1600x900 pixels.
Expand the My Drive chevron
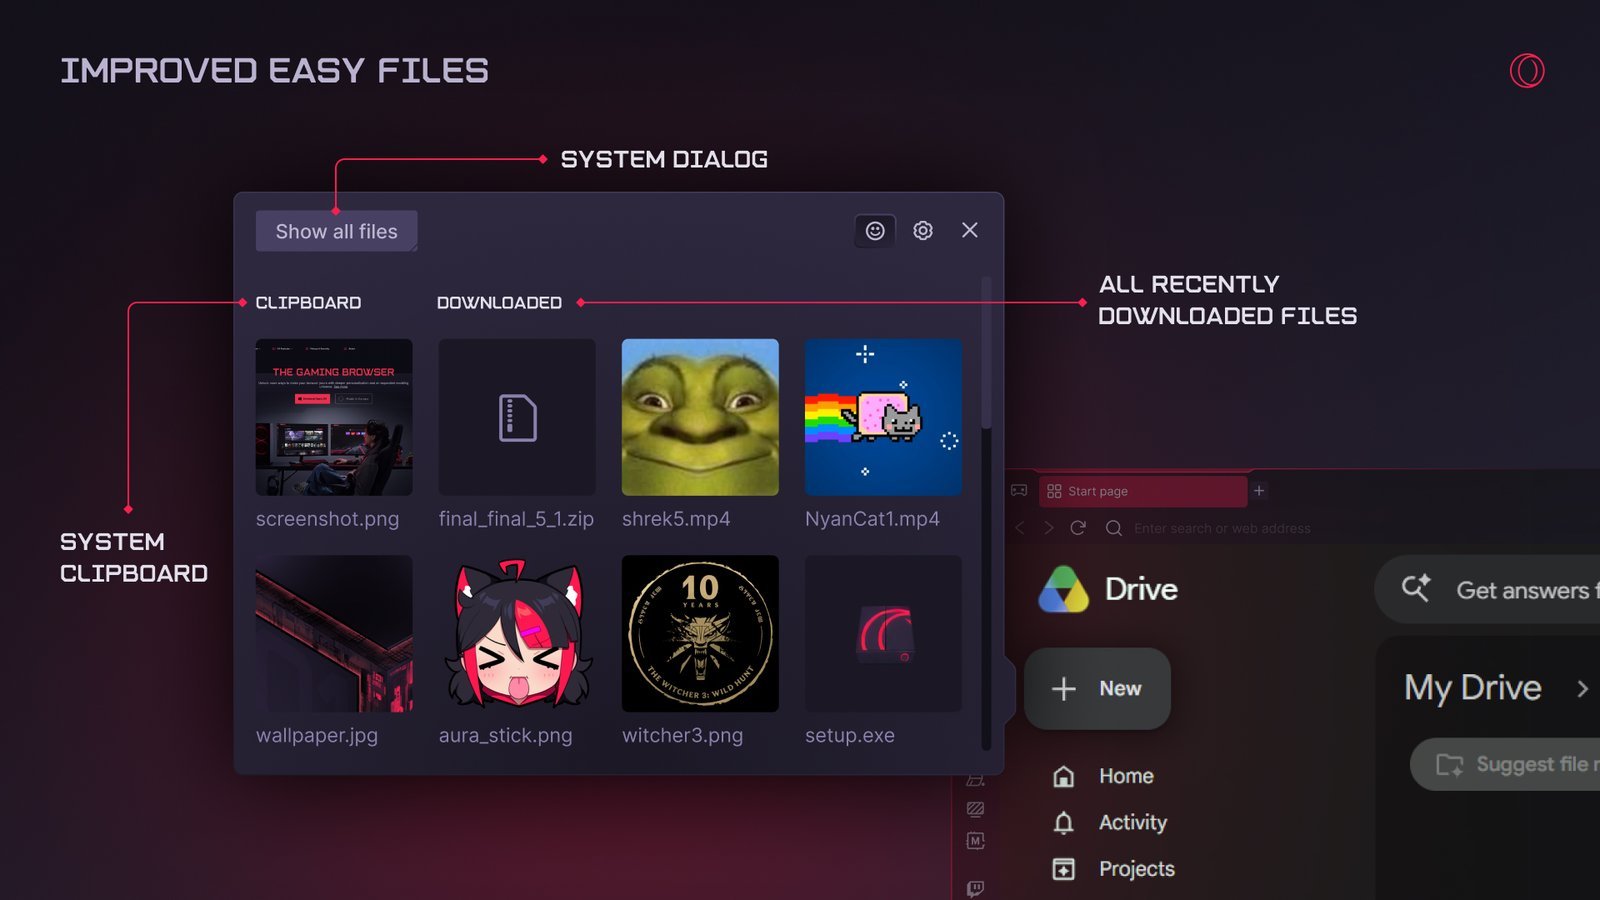pyautogui.click(x=1582, y=688)
